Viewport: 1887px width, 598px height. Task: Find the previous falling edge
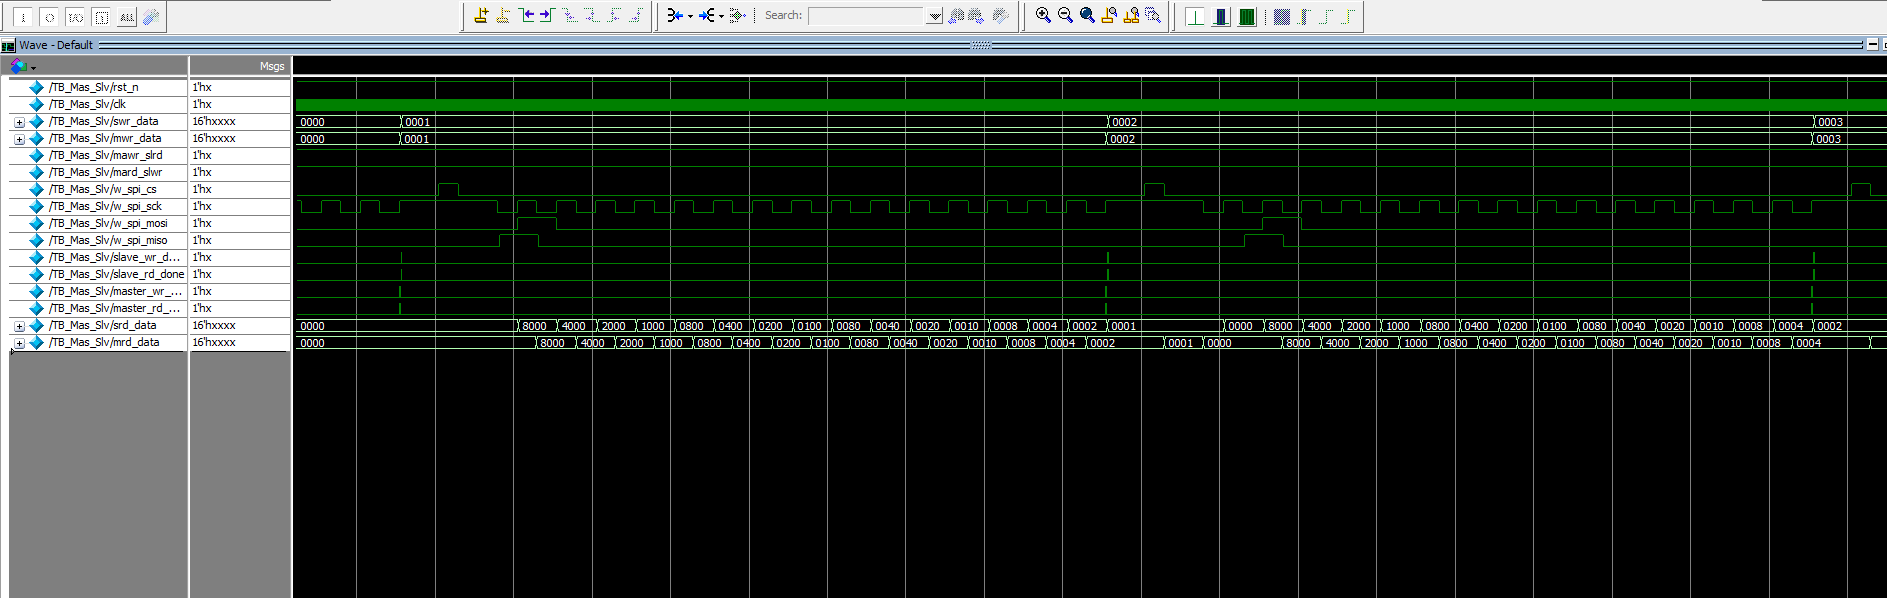click(570, 15)
